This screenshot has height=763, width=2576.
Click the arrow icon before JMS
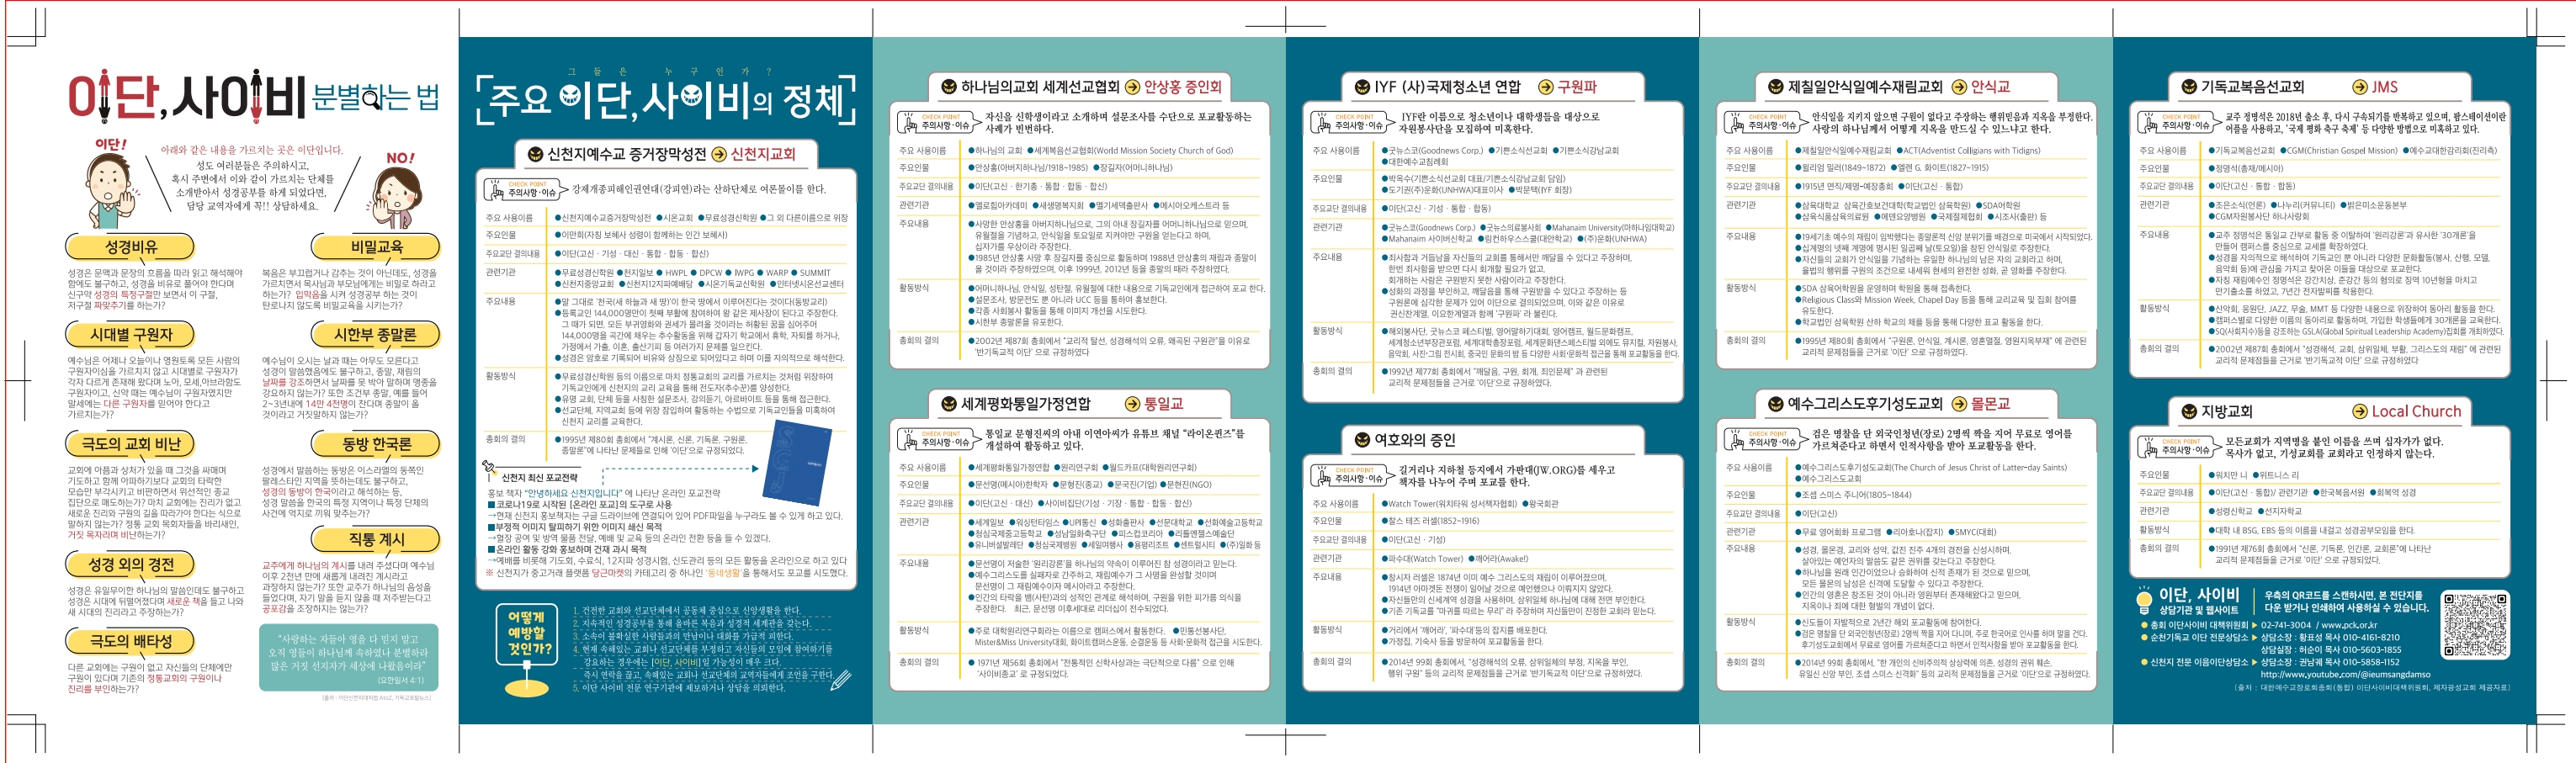(2360, 87)
